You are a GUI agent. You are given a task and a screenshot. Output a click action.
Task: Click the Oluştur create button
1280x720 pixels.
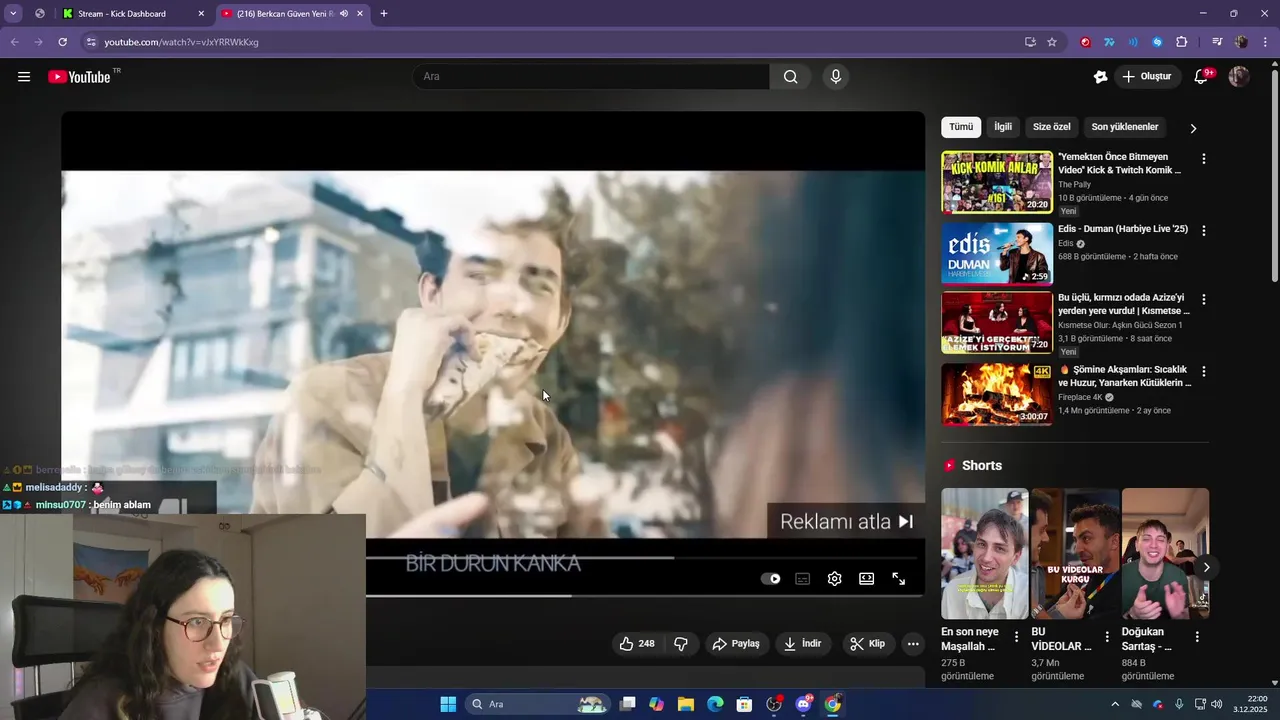(x=1146, y=77)
